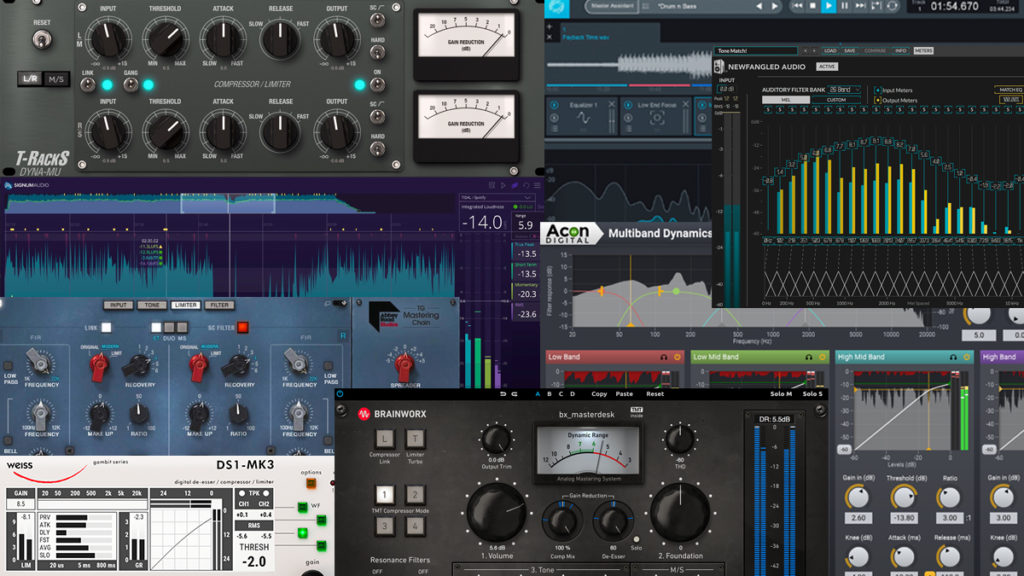This screenshot has height=576, width=1024.
Task: Solo the High Mid Band with headphones icon
Action: click(x=953, y=357)
